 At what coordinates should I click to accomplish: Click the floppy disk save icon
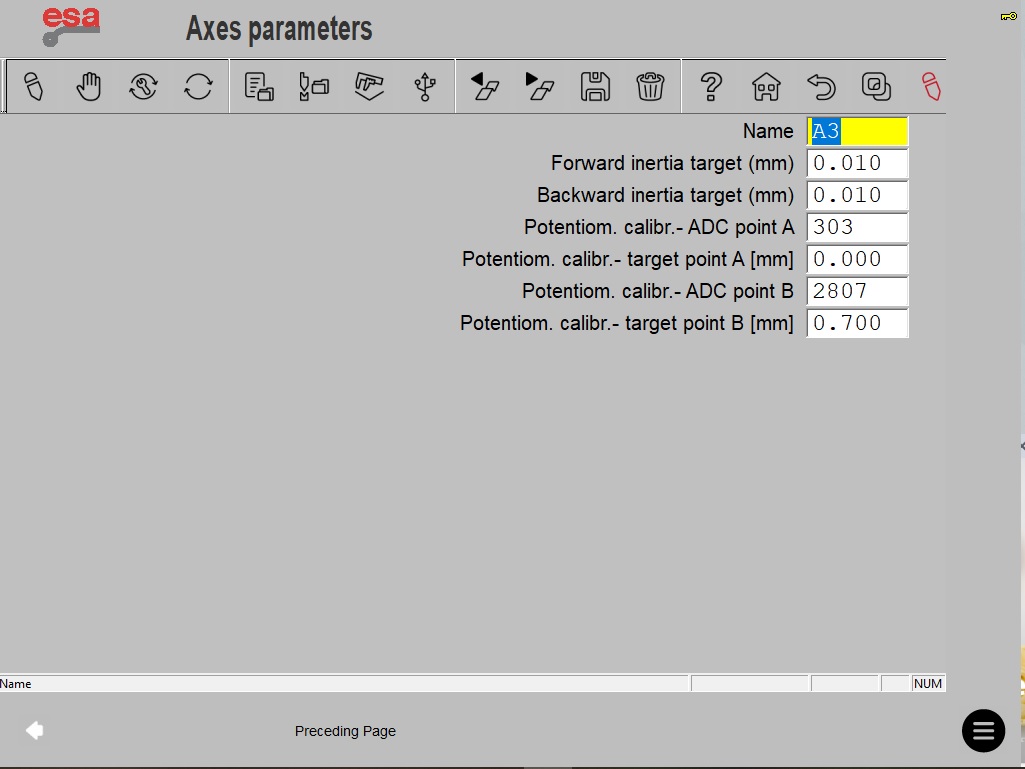595,86
